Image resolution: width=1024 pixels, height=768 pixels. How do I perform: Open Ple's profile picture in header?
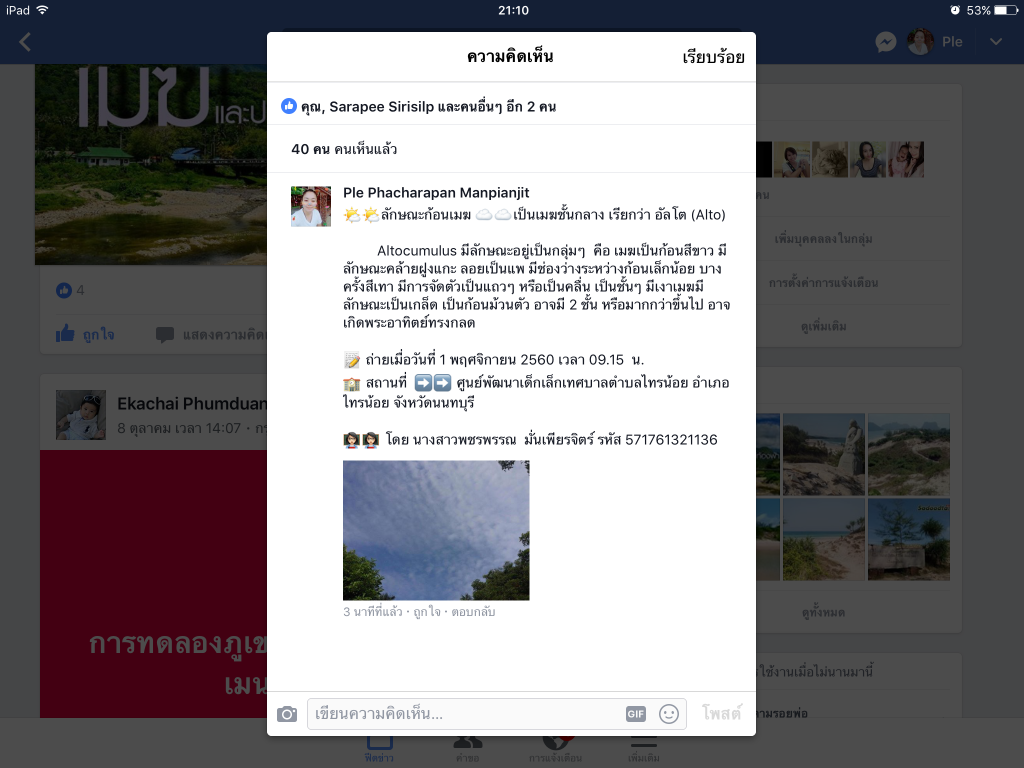[920, 42]
